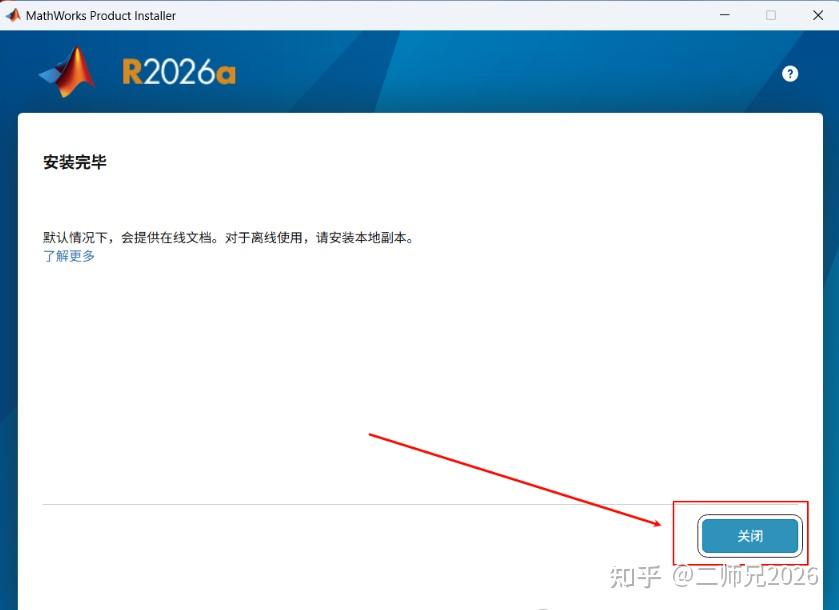Click the MathWorks icon in the title bar
This screenshot has height=610, width=839.
click(x=13, y=16)
